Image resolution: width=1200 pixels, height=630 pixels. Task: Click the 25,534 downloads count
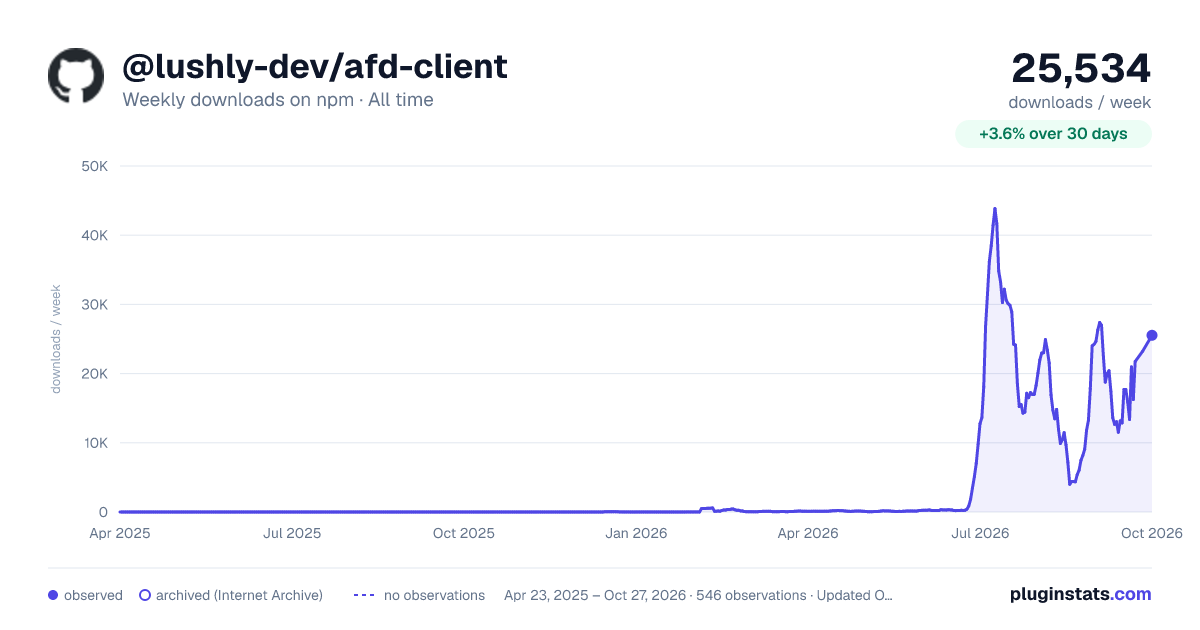[1081, 68]
